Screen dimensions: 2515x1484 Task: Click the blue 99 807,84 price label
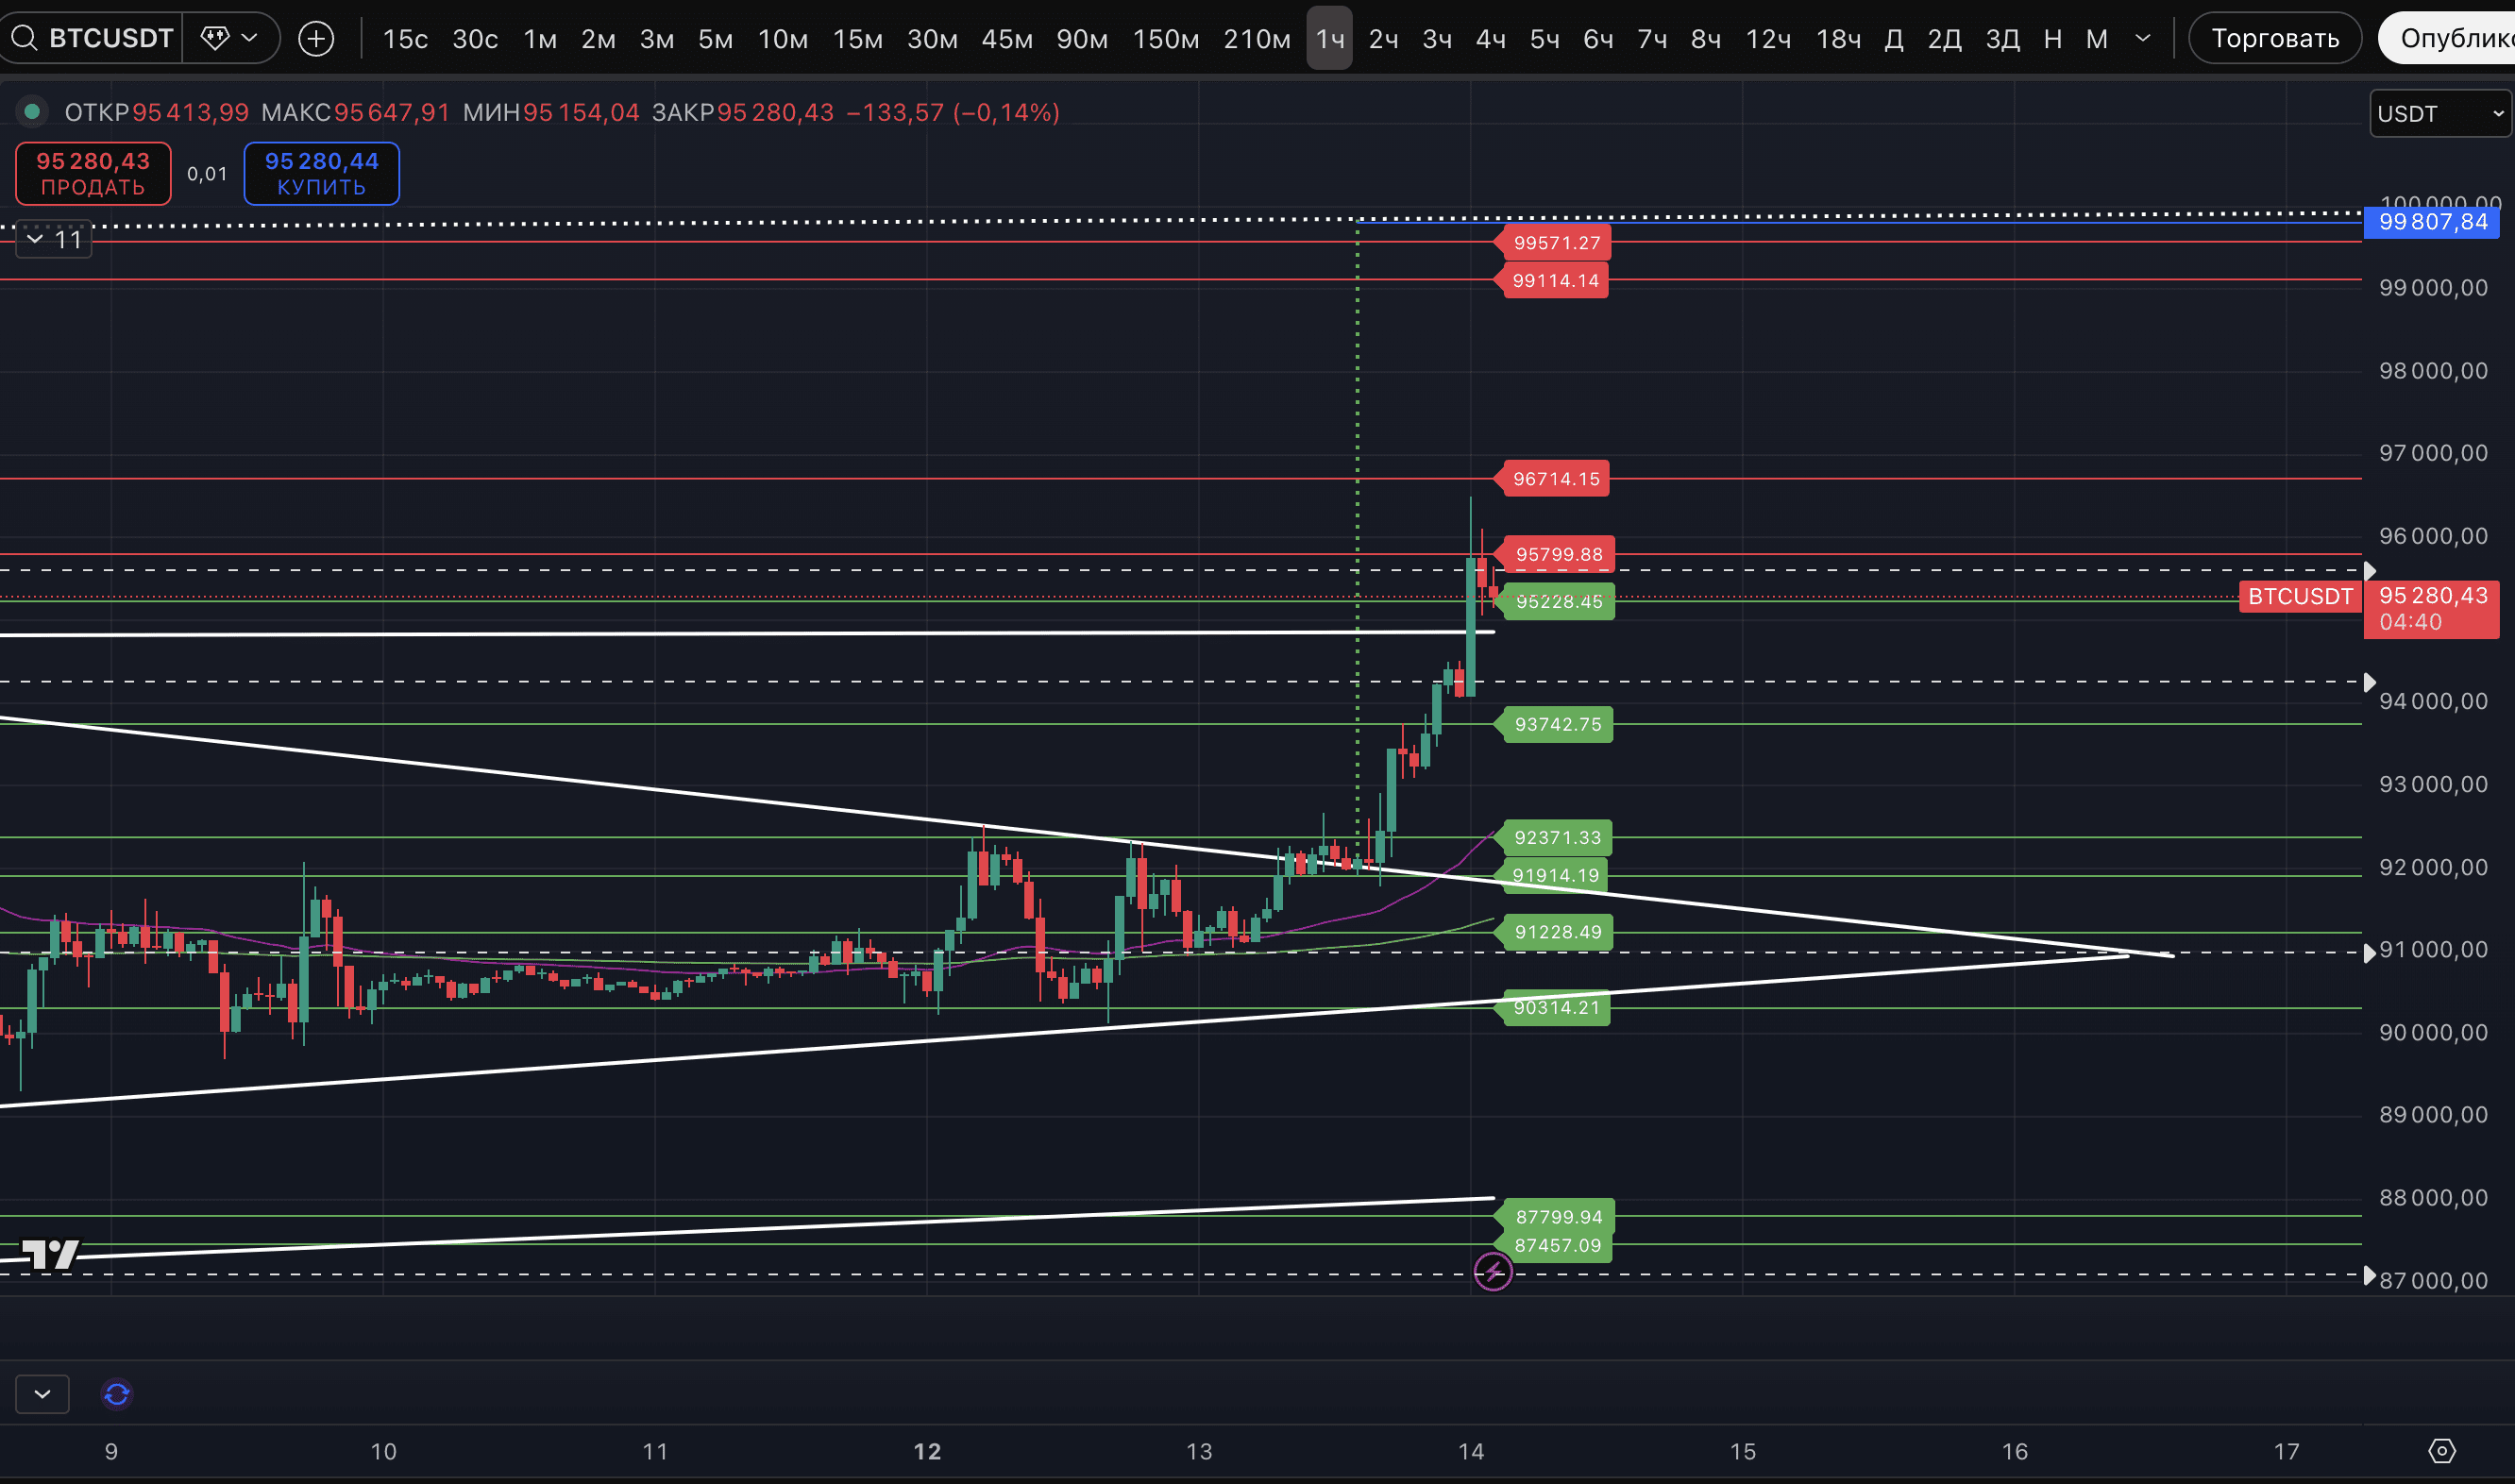click(2431, 222)
